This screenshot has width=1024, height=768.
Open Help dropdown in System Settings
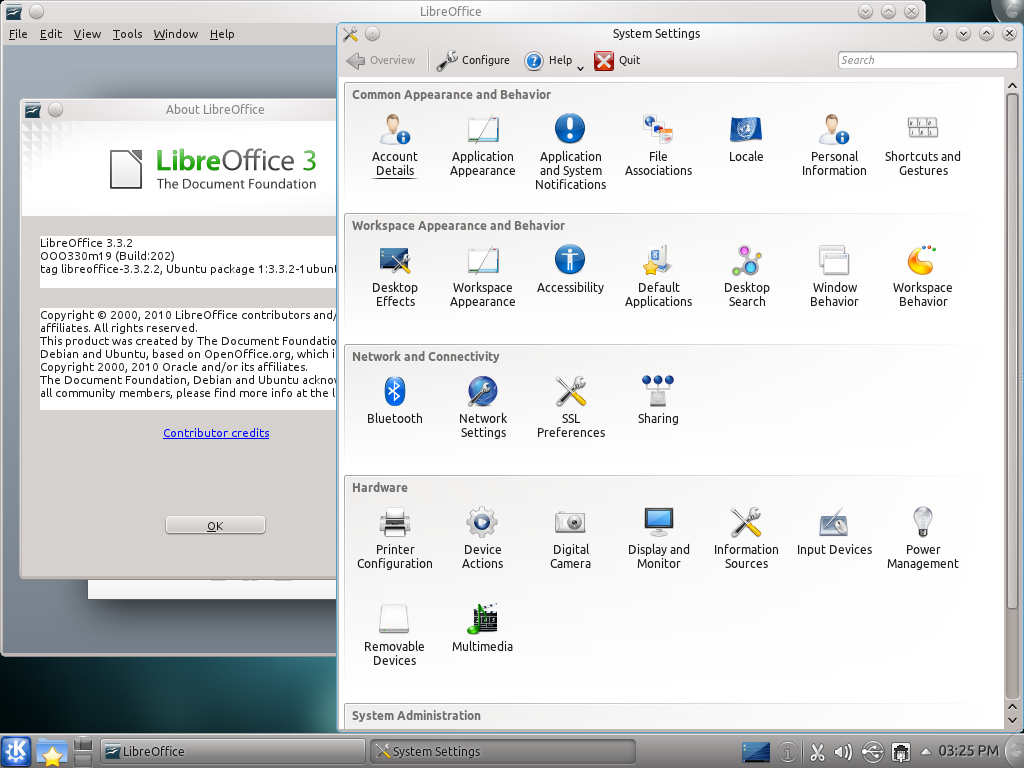tap(554, 60)
